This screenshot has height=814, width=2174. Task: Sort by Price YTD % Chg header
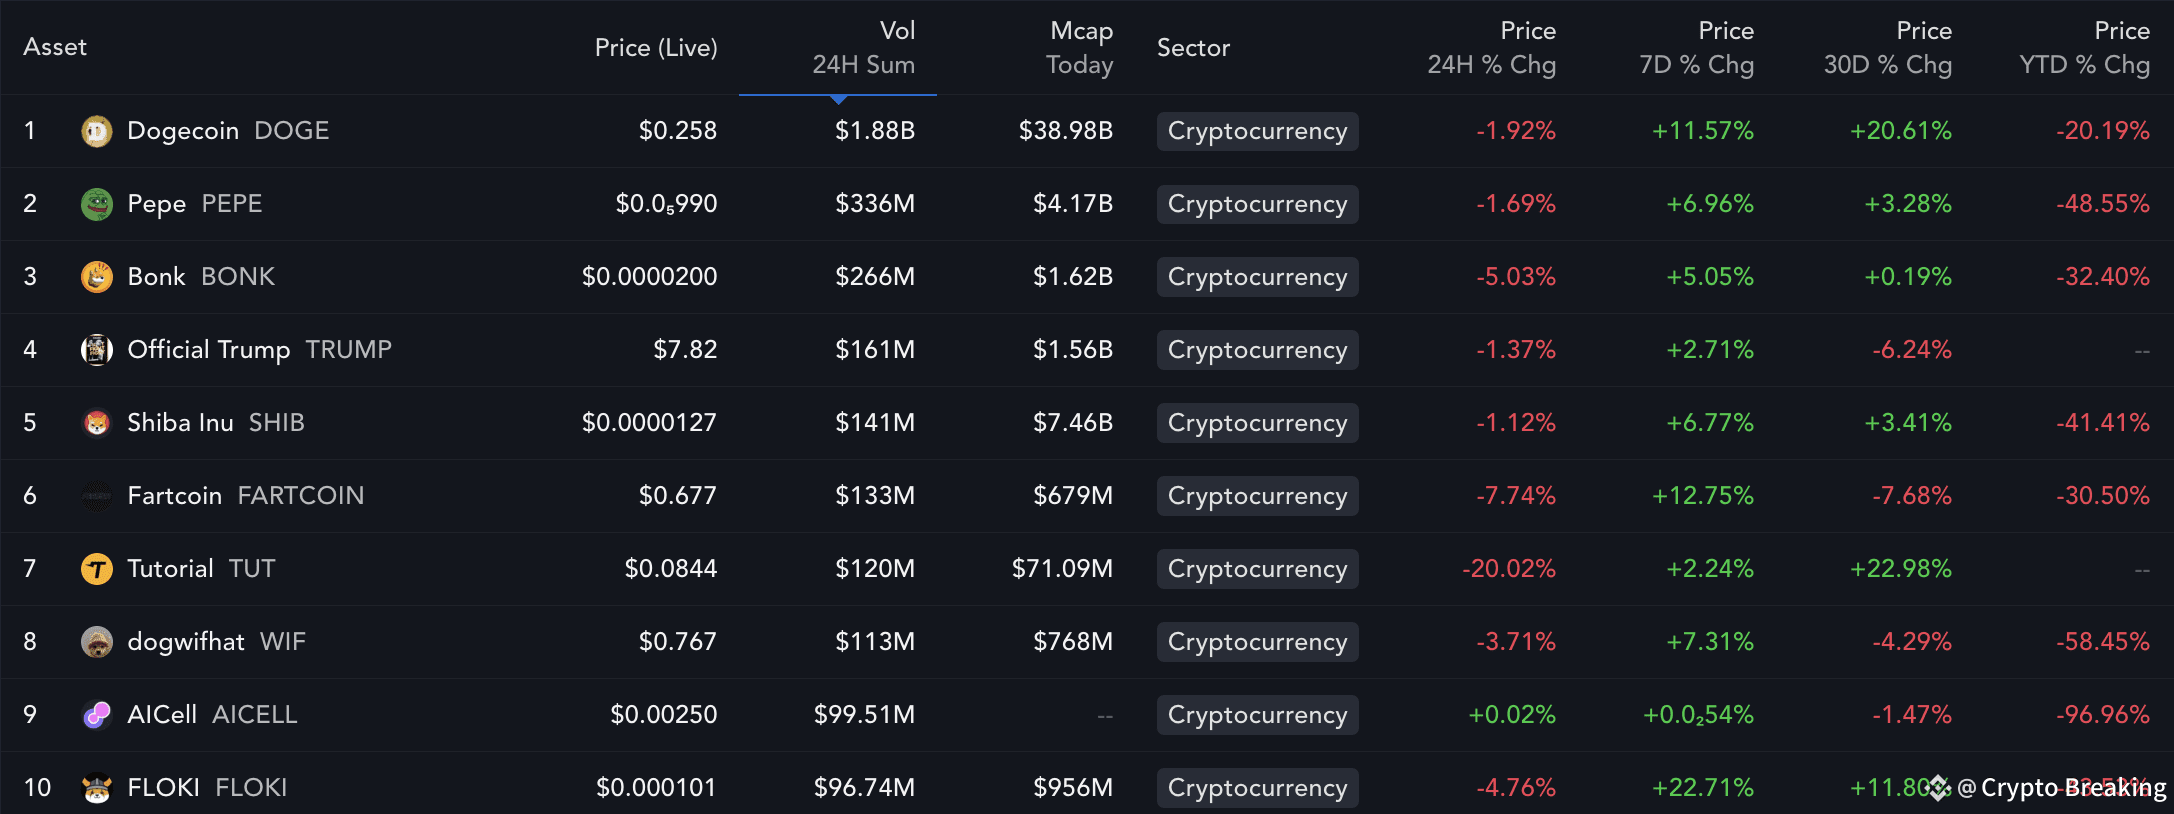coord(2084,48)
